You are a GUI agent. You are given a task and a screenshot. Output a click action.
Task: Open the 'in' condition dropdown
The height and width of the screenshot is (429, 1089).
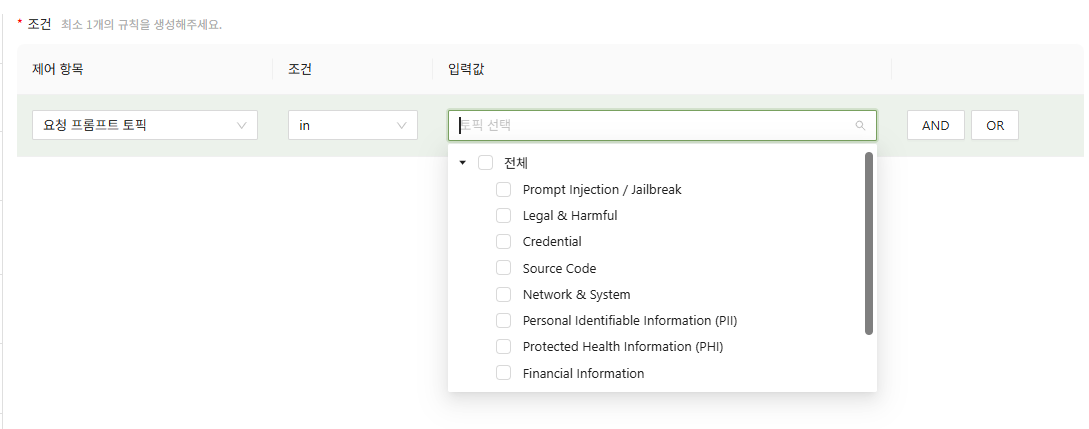click(x=353, y=126)
